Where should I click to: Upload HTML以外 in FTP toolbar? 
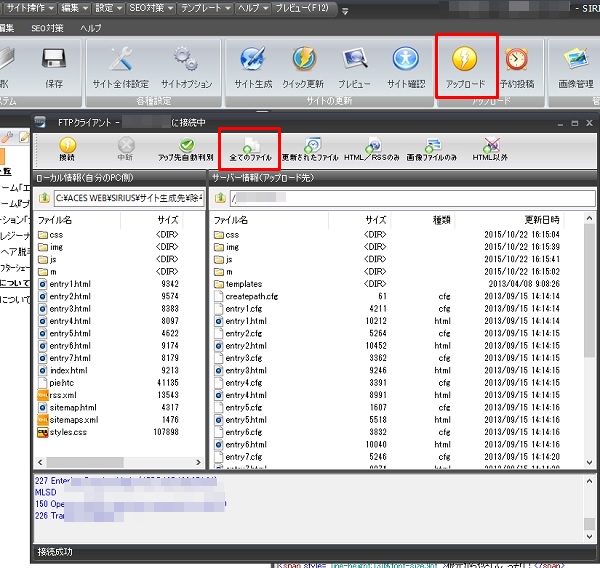point(490,149)
